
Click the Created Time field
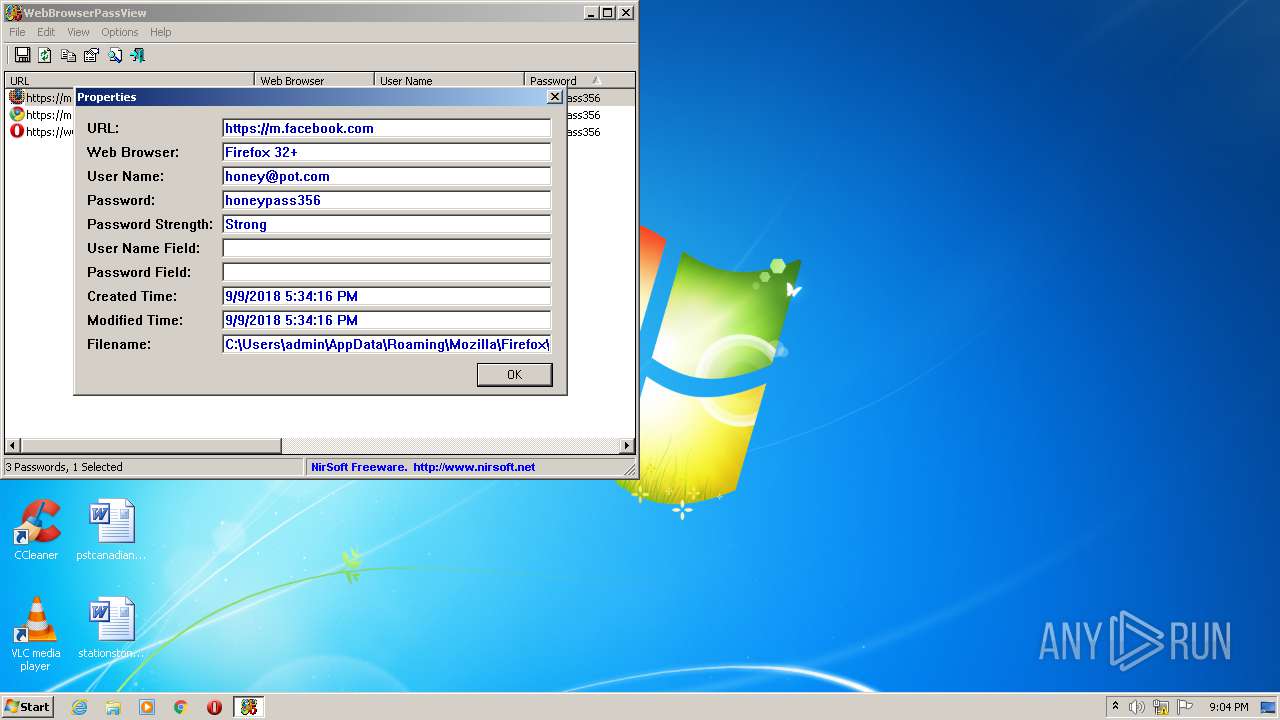pos(386,296)
